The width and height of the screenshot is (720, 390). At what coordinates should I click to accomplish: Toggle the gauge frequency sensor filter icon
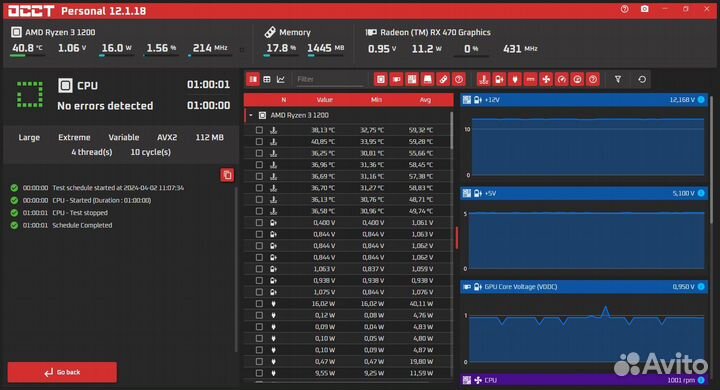(x=562, y=79)
